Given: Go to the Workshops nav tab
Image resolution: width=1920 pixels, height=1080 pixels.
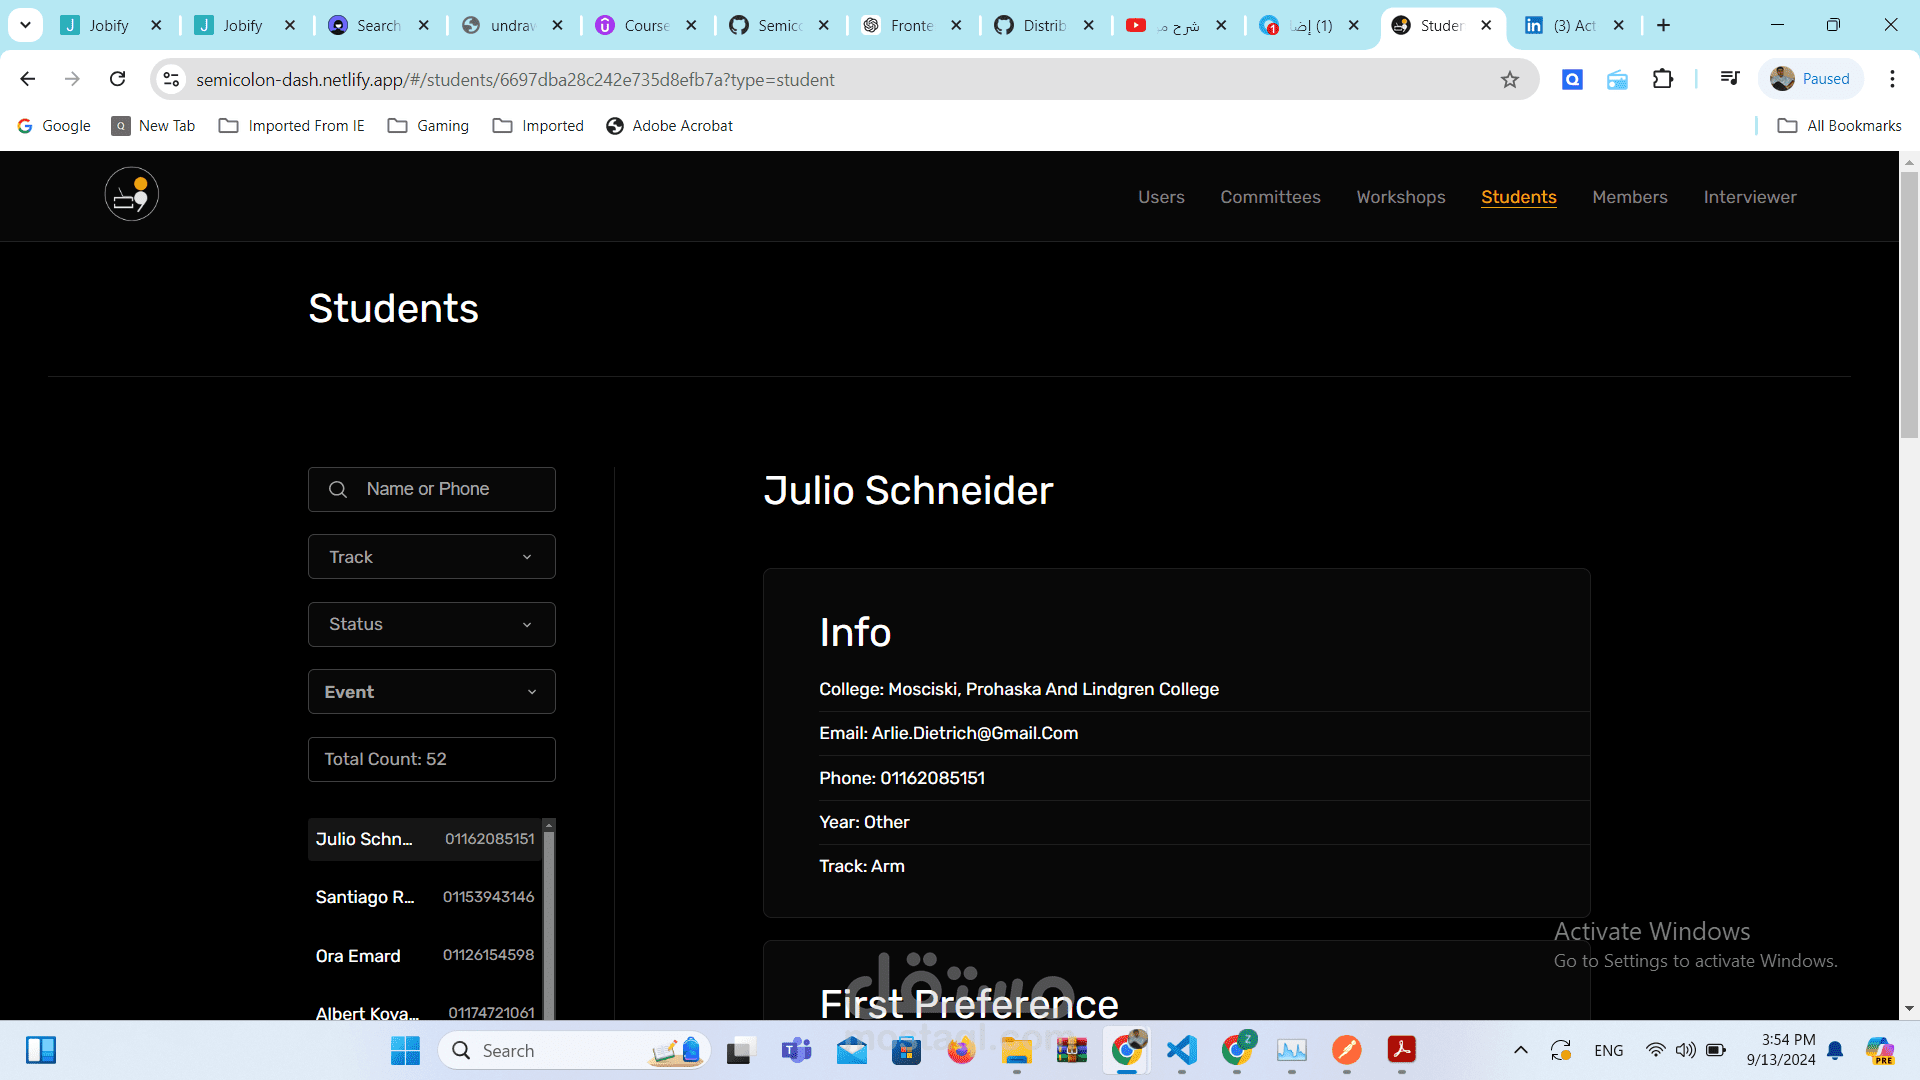Looking at the screenshot, I should [1400, 197].
